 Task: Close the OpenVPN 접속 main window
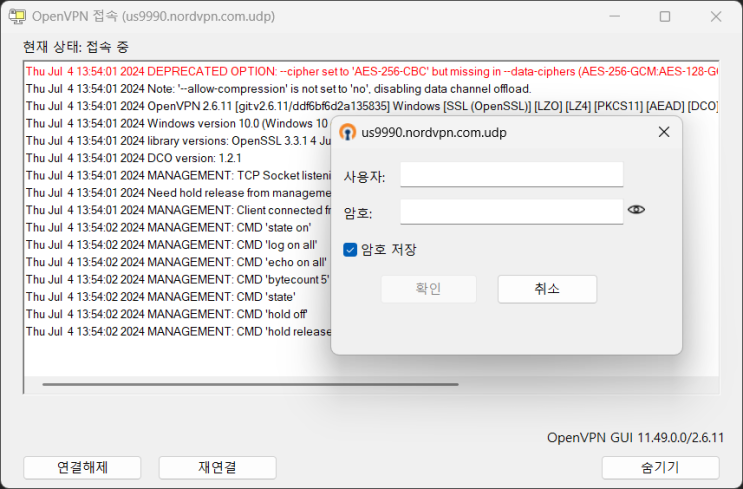[x=716, y=17]
